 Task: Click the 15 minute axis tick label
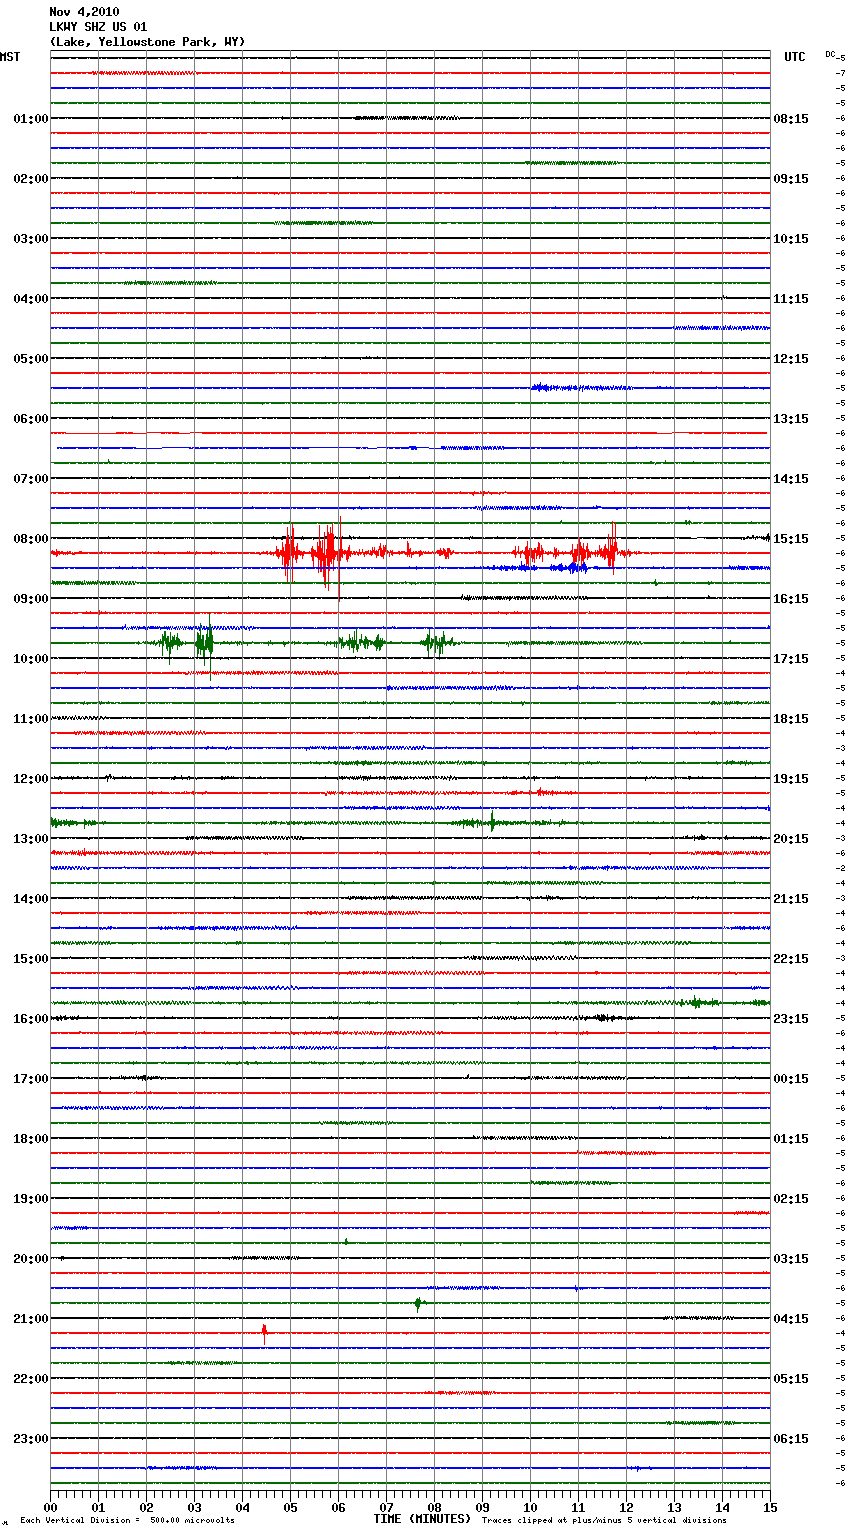(x=770, y=1507)
